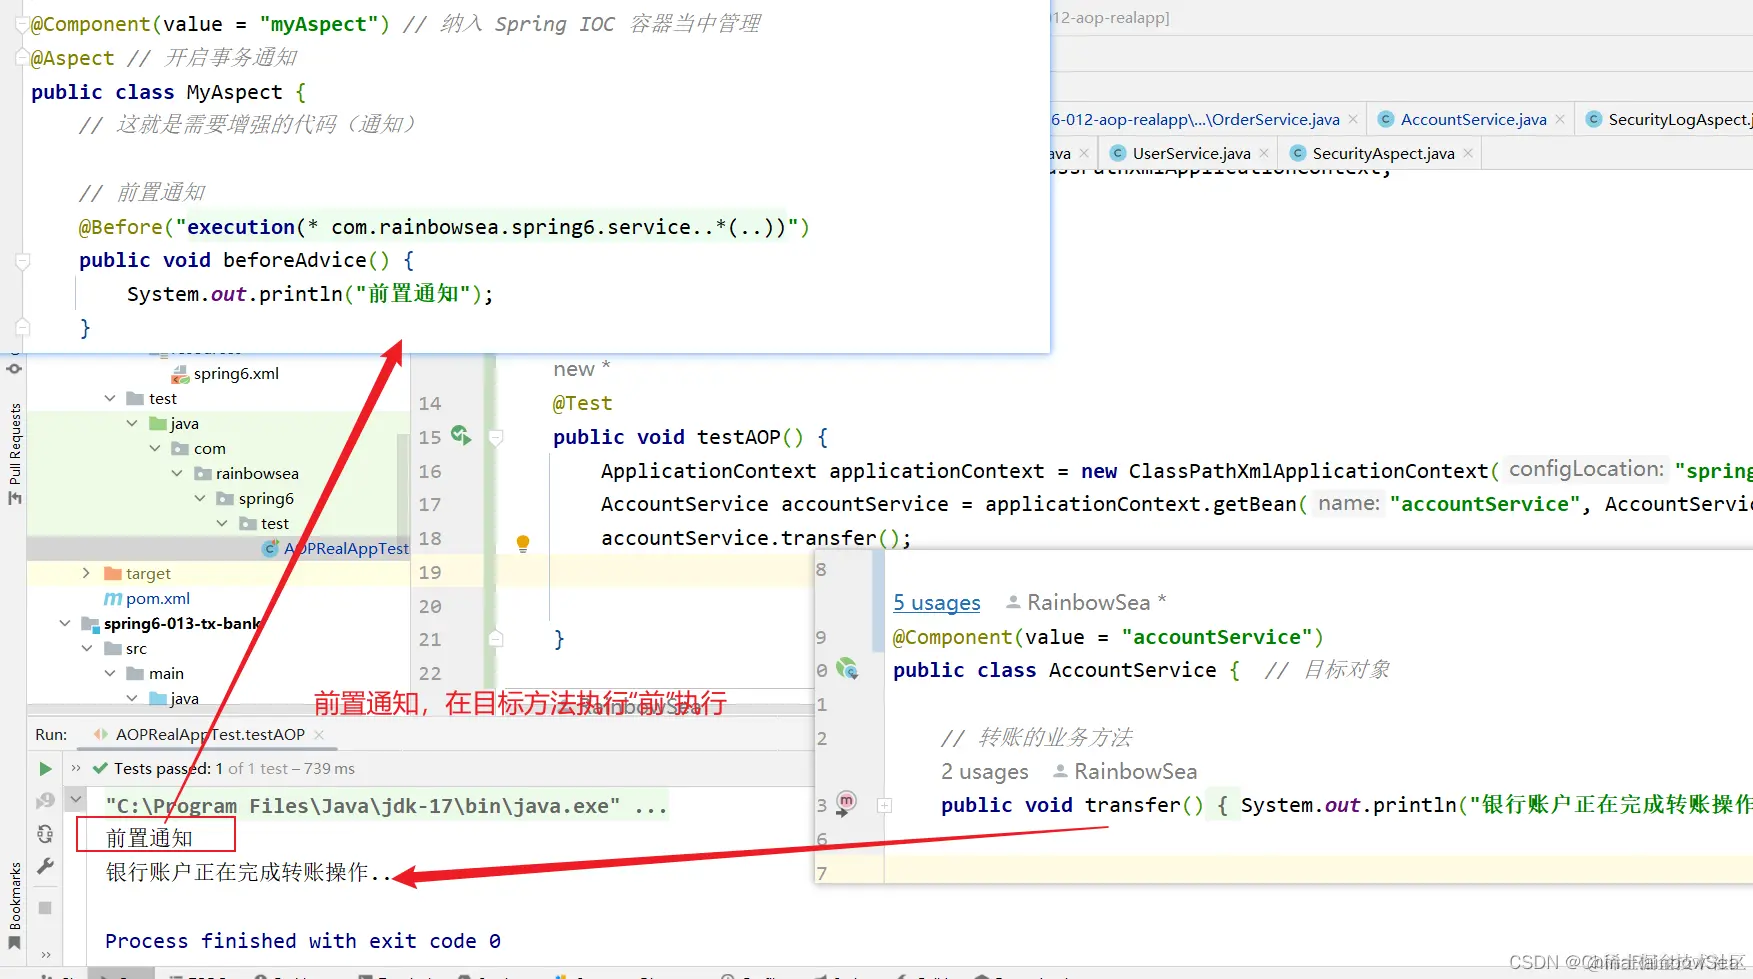The image size is (1753, 979).
Task: Collapse the green java test folder
Action: [x=132, y=424]
